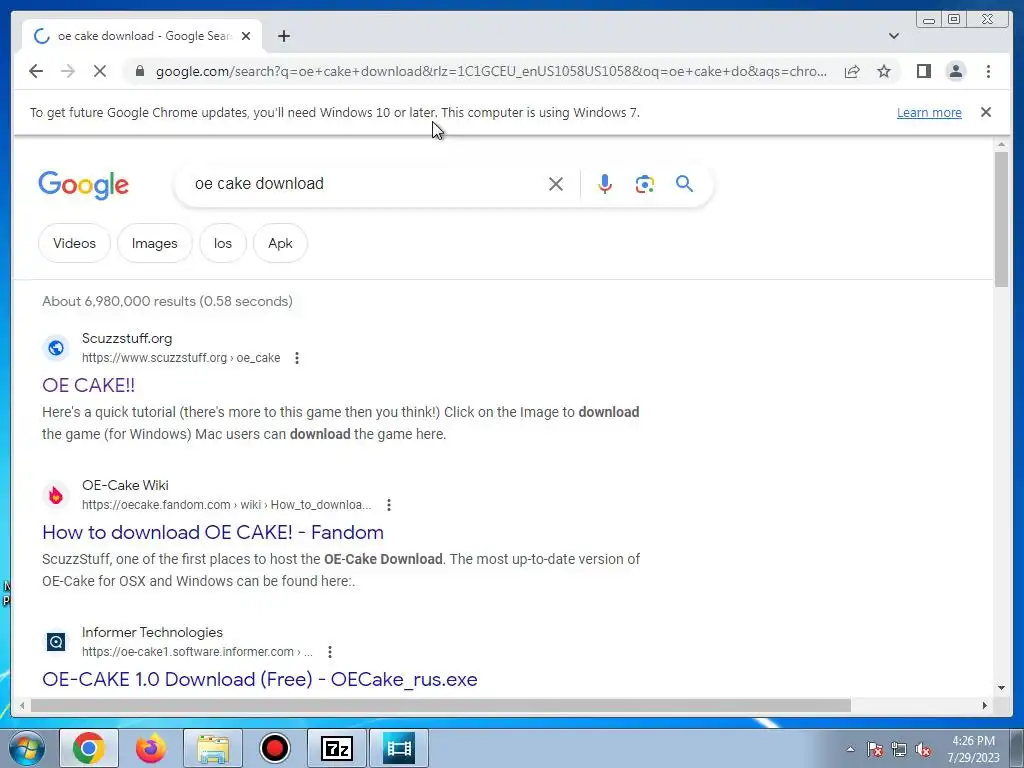Open How to download OE CAKE! Fandom
1024x768 pixels.
[213, 532]
